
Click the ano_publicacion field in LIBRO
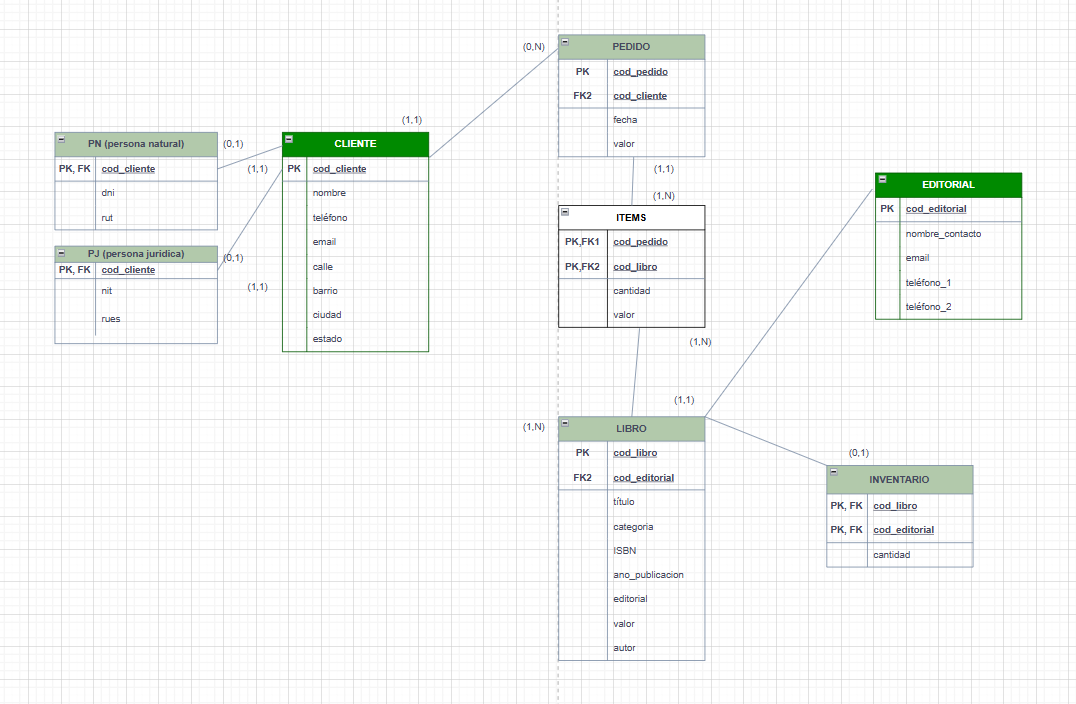(x=648, y=575)
